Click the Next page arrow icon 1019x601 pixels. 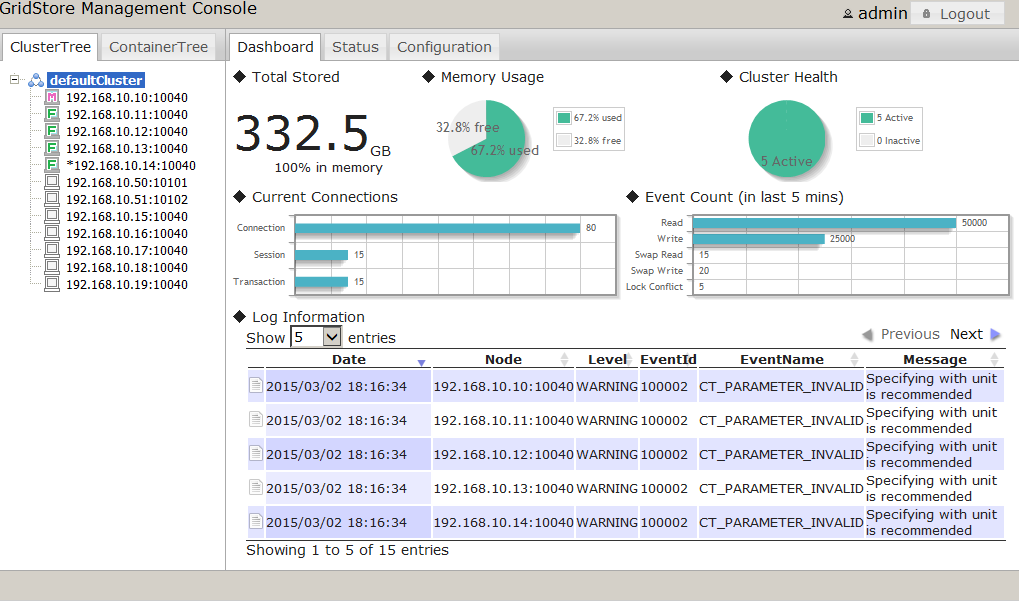[995, 335]
